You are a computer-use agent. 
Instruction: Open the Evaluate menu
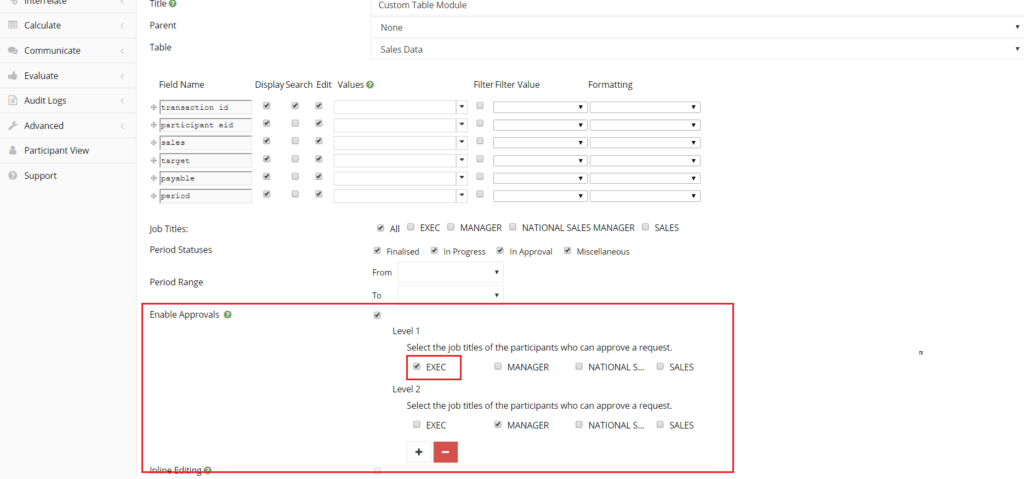(67, 76)
